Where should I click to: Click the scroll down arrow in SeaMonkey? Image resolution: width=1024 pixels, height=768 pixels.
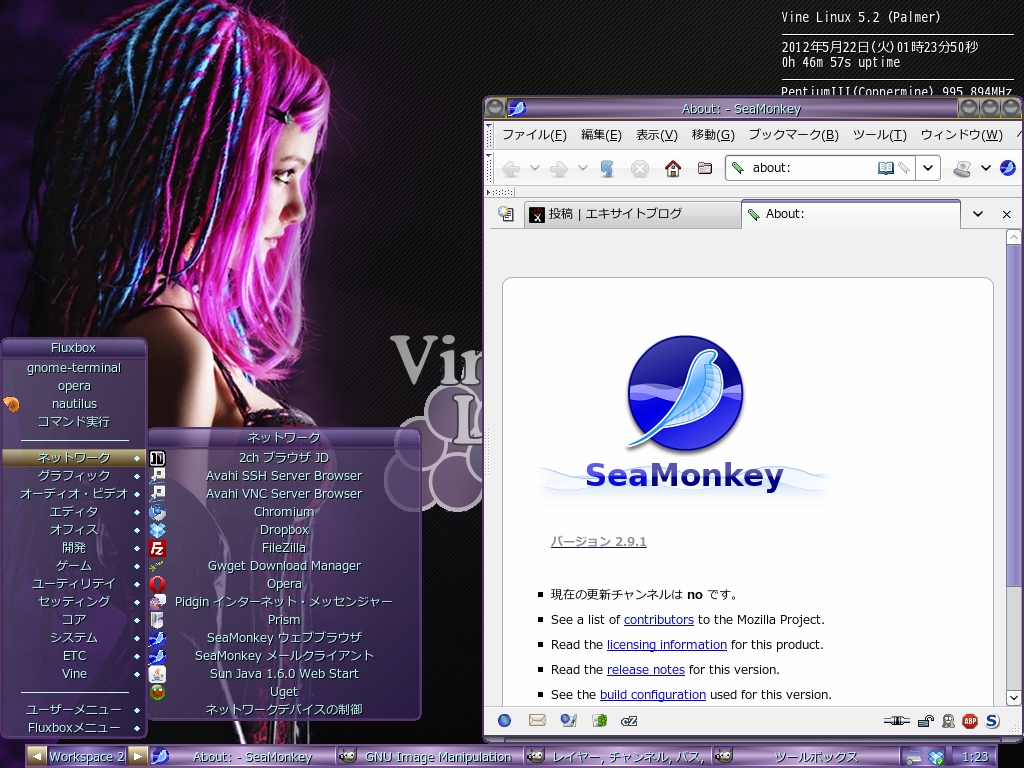point(1014,697)
